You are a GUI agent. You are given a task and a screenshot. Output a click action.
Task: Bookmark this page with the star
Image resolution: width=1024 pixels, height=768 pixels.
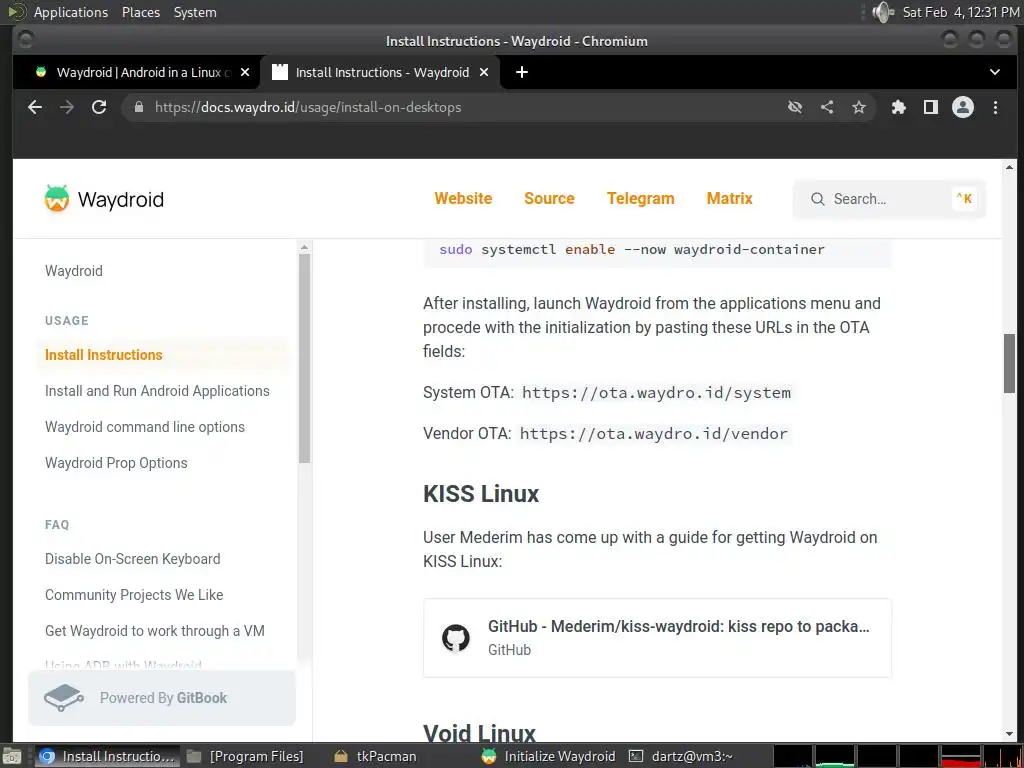tap(859, 107)
